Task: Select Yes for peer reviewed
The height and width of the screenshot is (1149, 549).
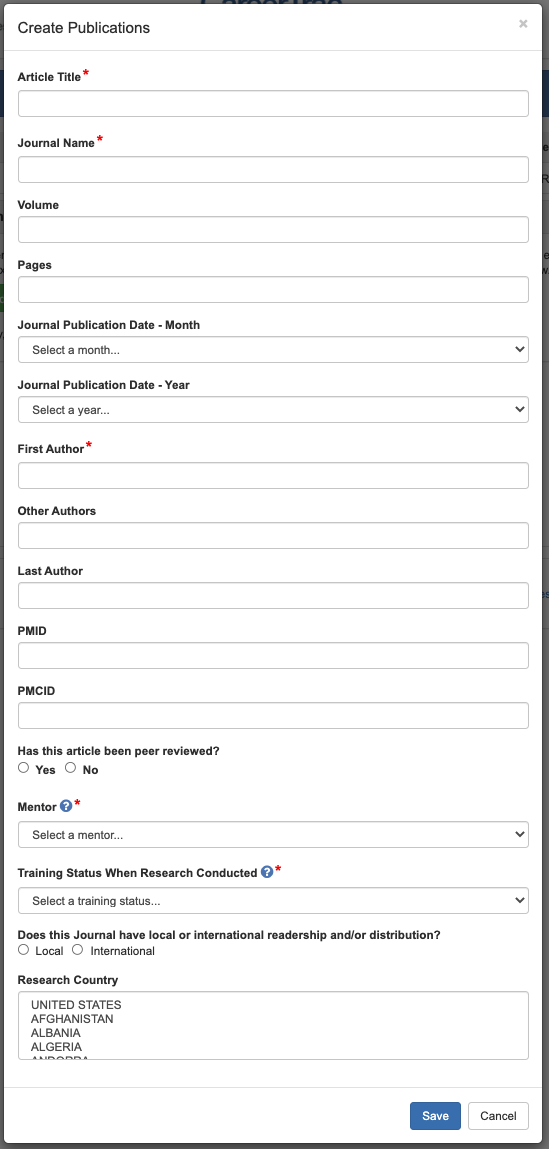Action: click(23, 768)
